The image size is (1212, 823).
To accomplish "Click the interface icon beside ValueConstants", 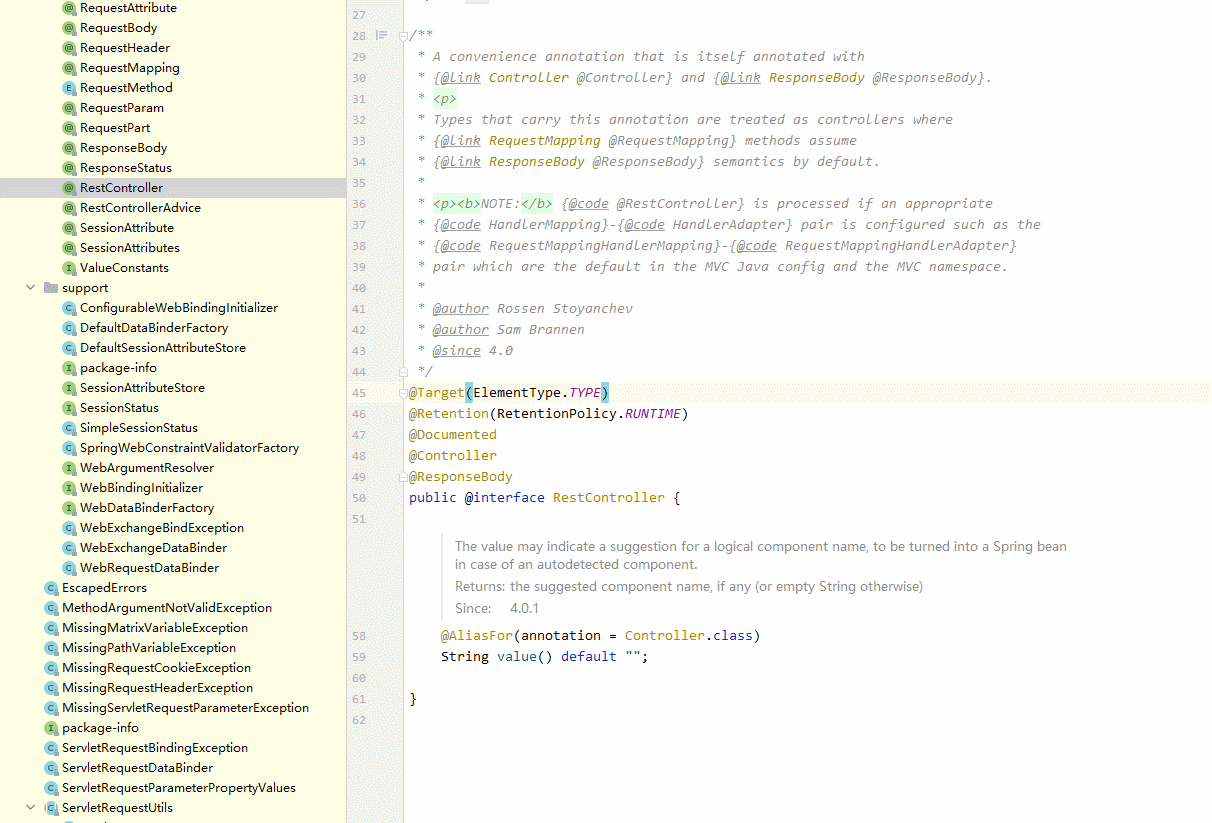I will 69,268.
